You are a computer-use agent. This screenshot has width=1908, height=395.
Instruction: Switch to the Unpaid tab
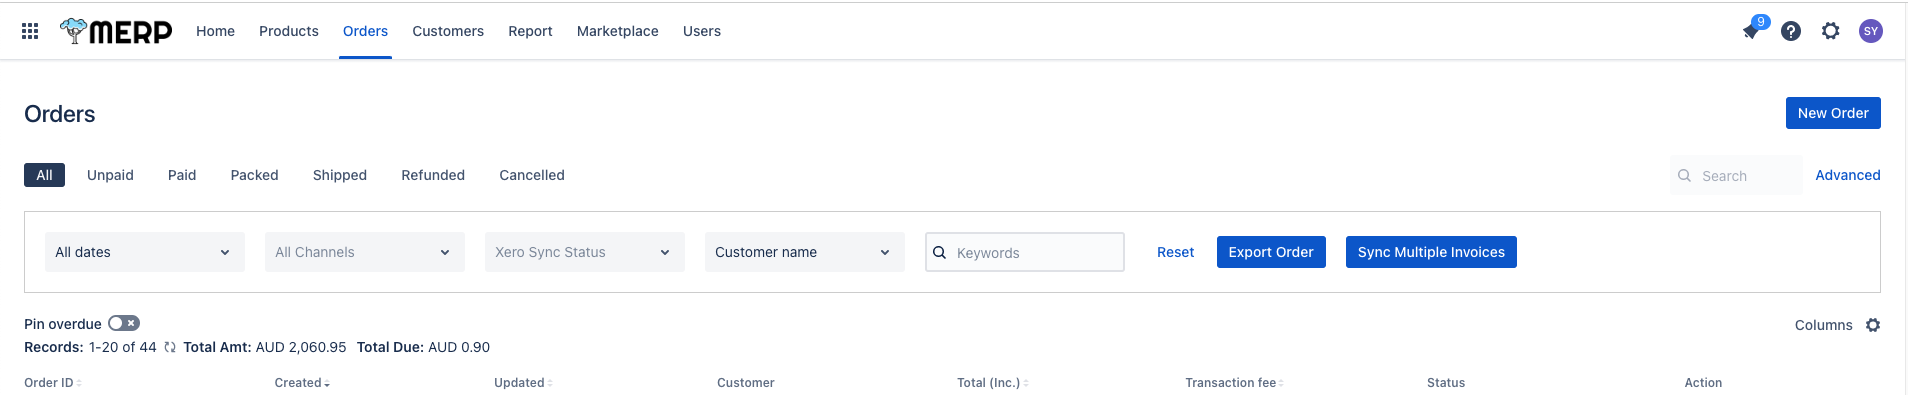110,175
